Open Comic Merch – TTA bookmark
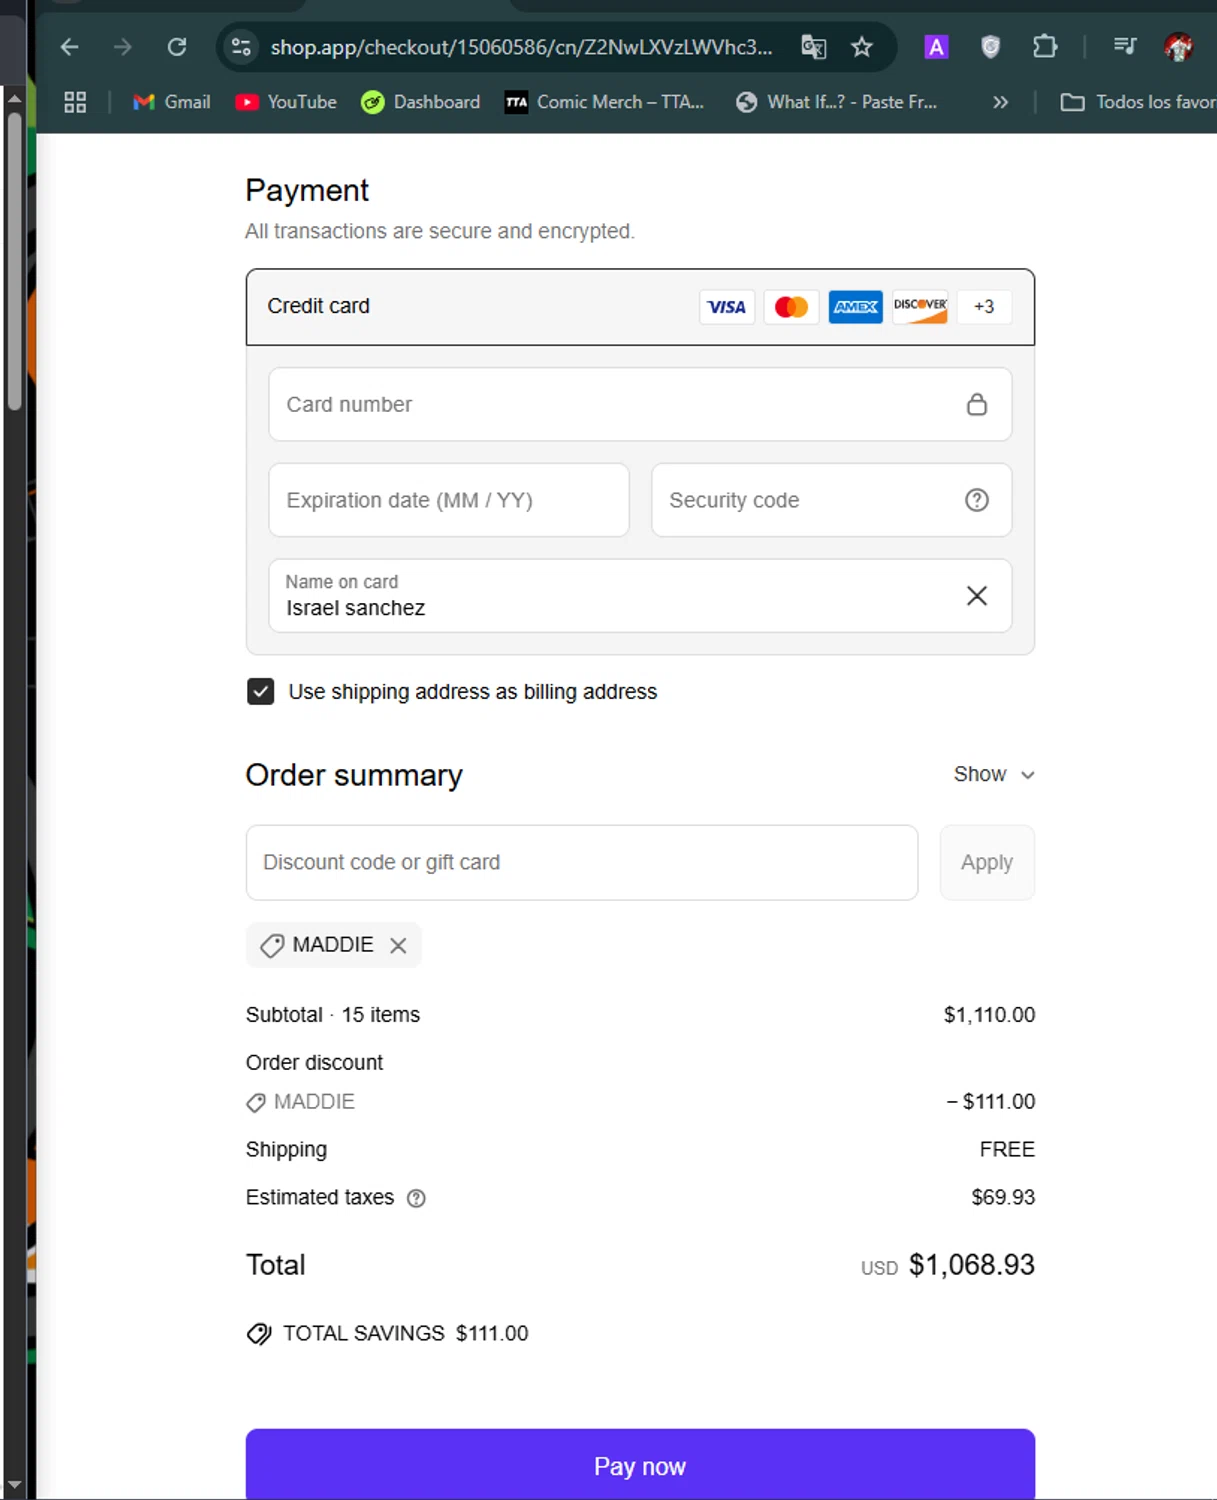Screen dimensions: 1217x1500 605,102
